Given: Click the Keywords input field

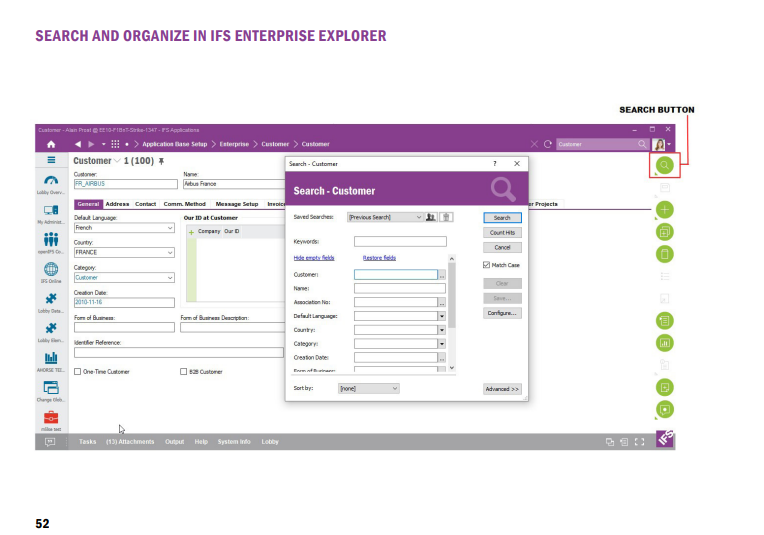Looking at the screenshot, I should point(400,242).
